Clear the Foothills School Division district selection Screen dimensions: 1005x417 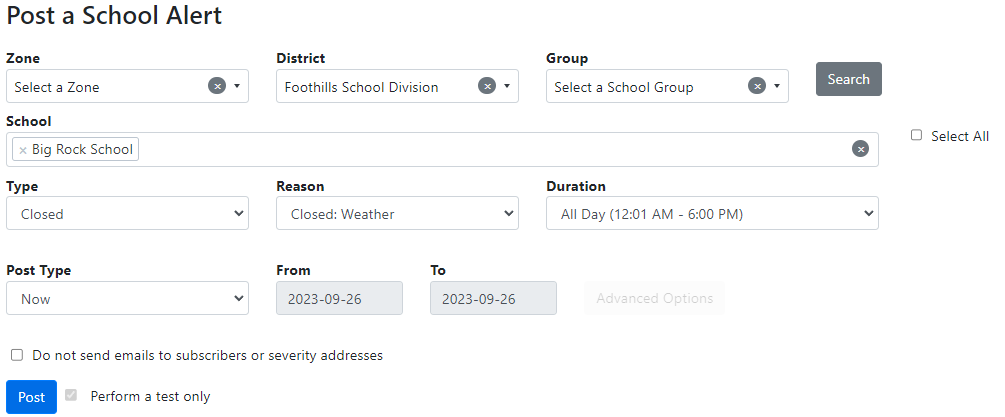487,86
